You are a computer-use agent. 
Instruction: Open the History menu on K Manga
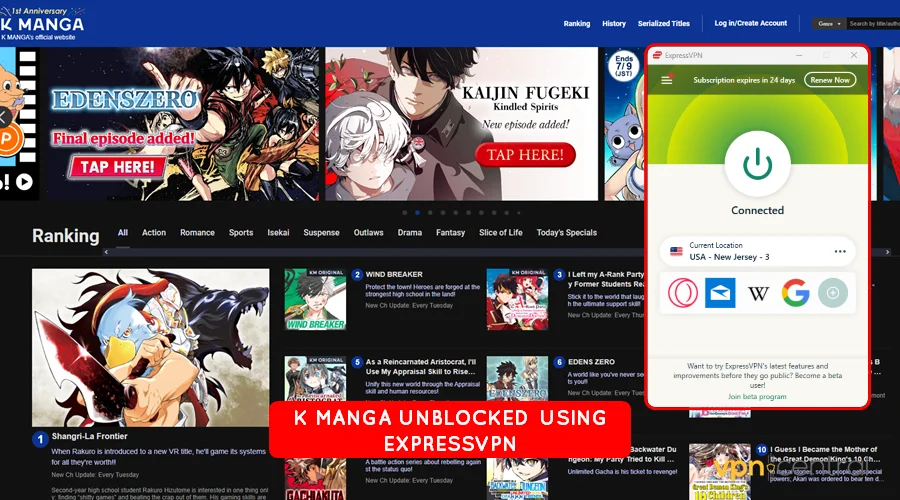(x=614, y=24)
